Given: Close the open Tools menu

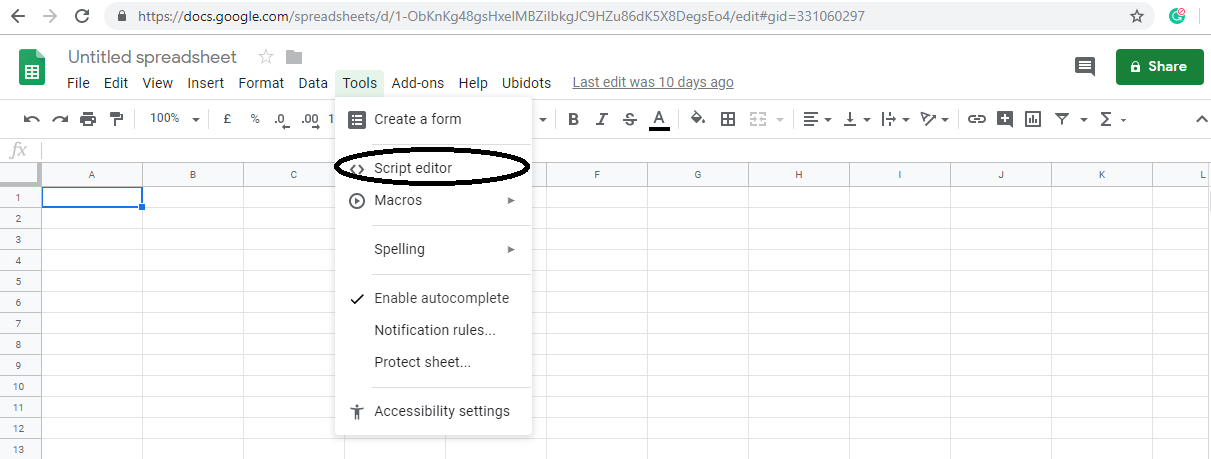Looking at the screenshot, I should click(359, 83).
